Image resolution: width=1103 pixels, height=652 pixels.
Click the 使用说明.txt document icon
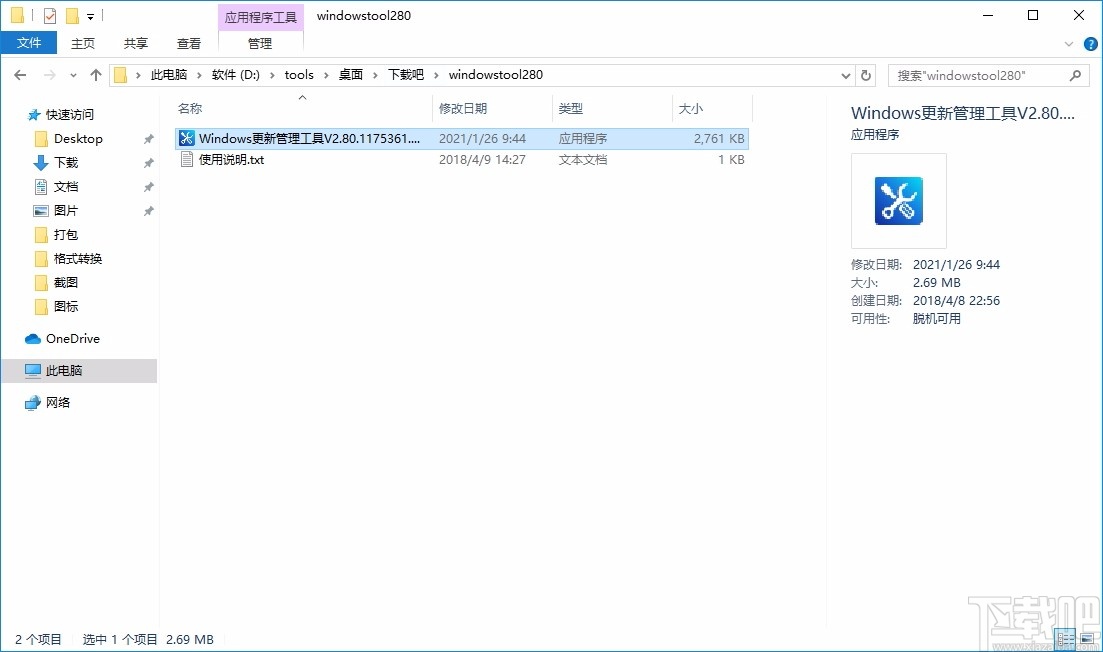(186, 160)
